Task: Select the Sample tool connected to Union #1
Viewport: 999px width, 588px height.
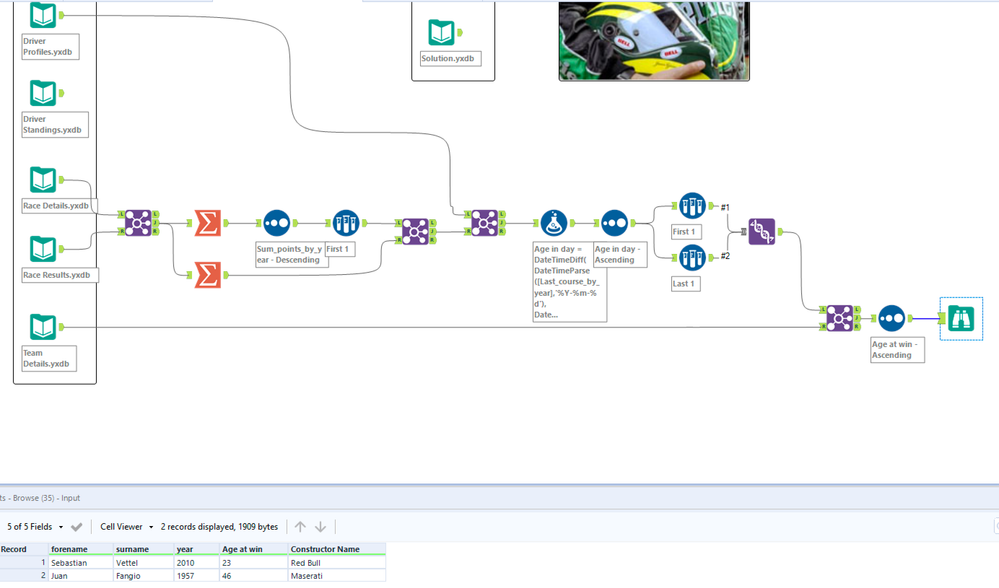Action: coord(692,206)
